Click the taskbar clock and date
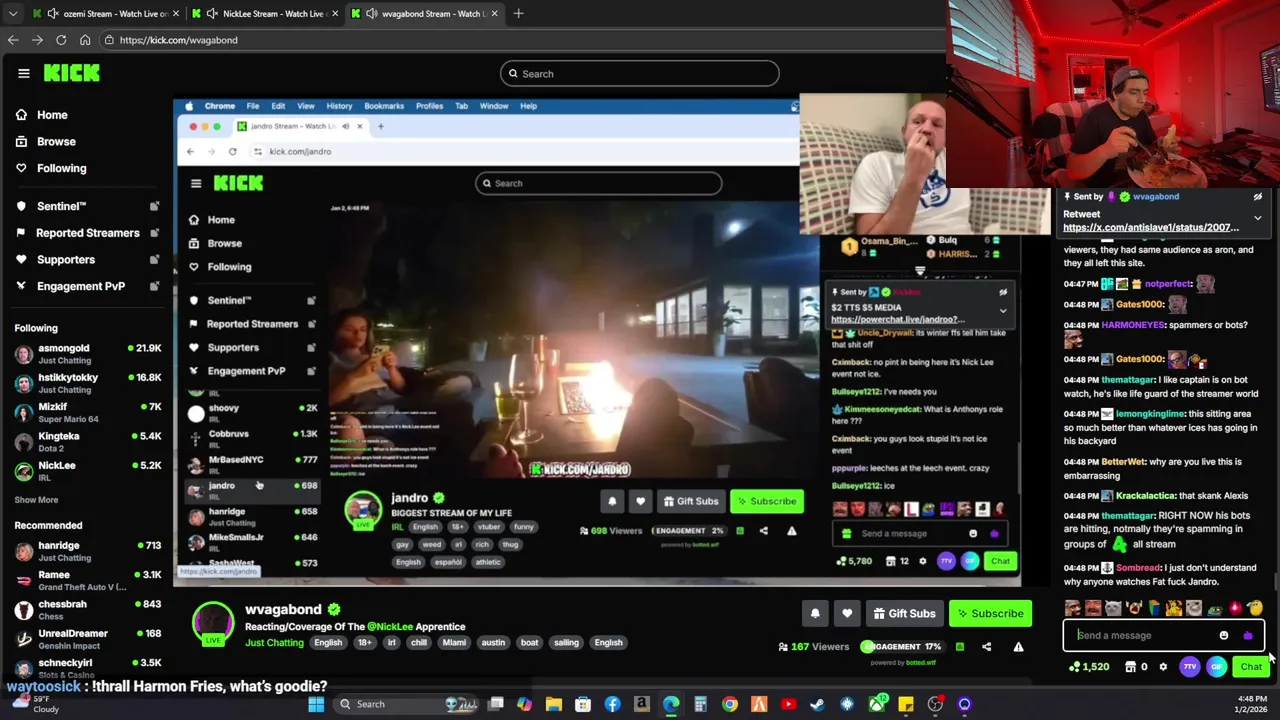Viewport: 1280px width, 720px height. (1252, 704)
